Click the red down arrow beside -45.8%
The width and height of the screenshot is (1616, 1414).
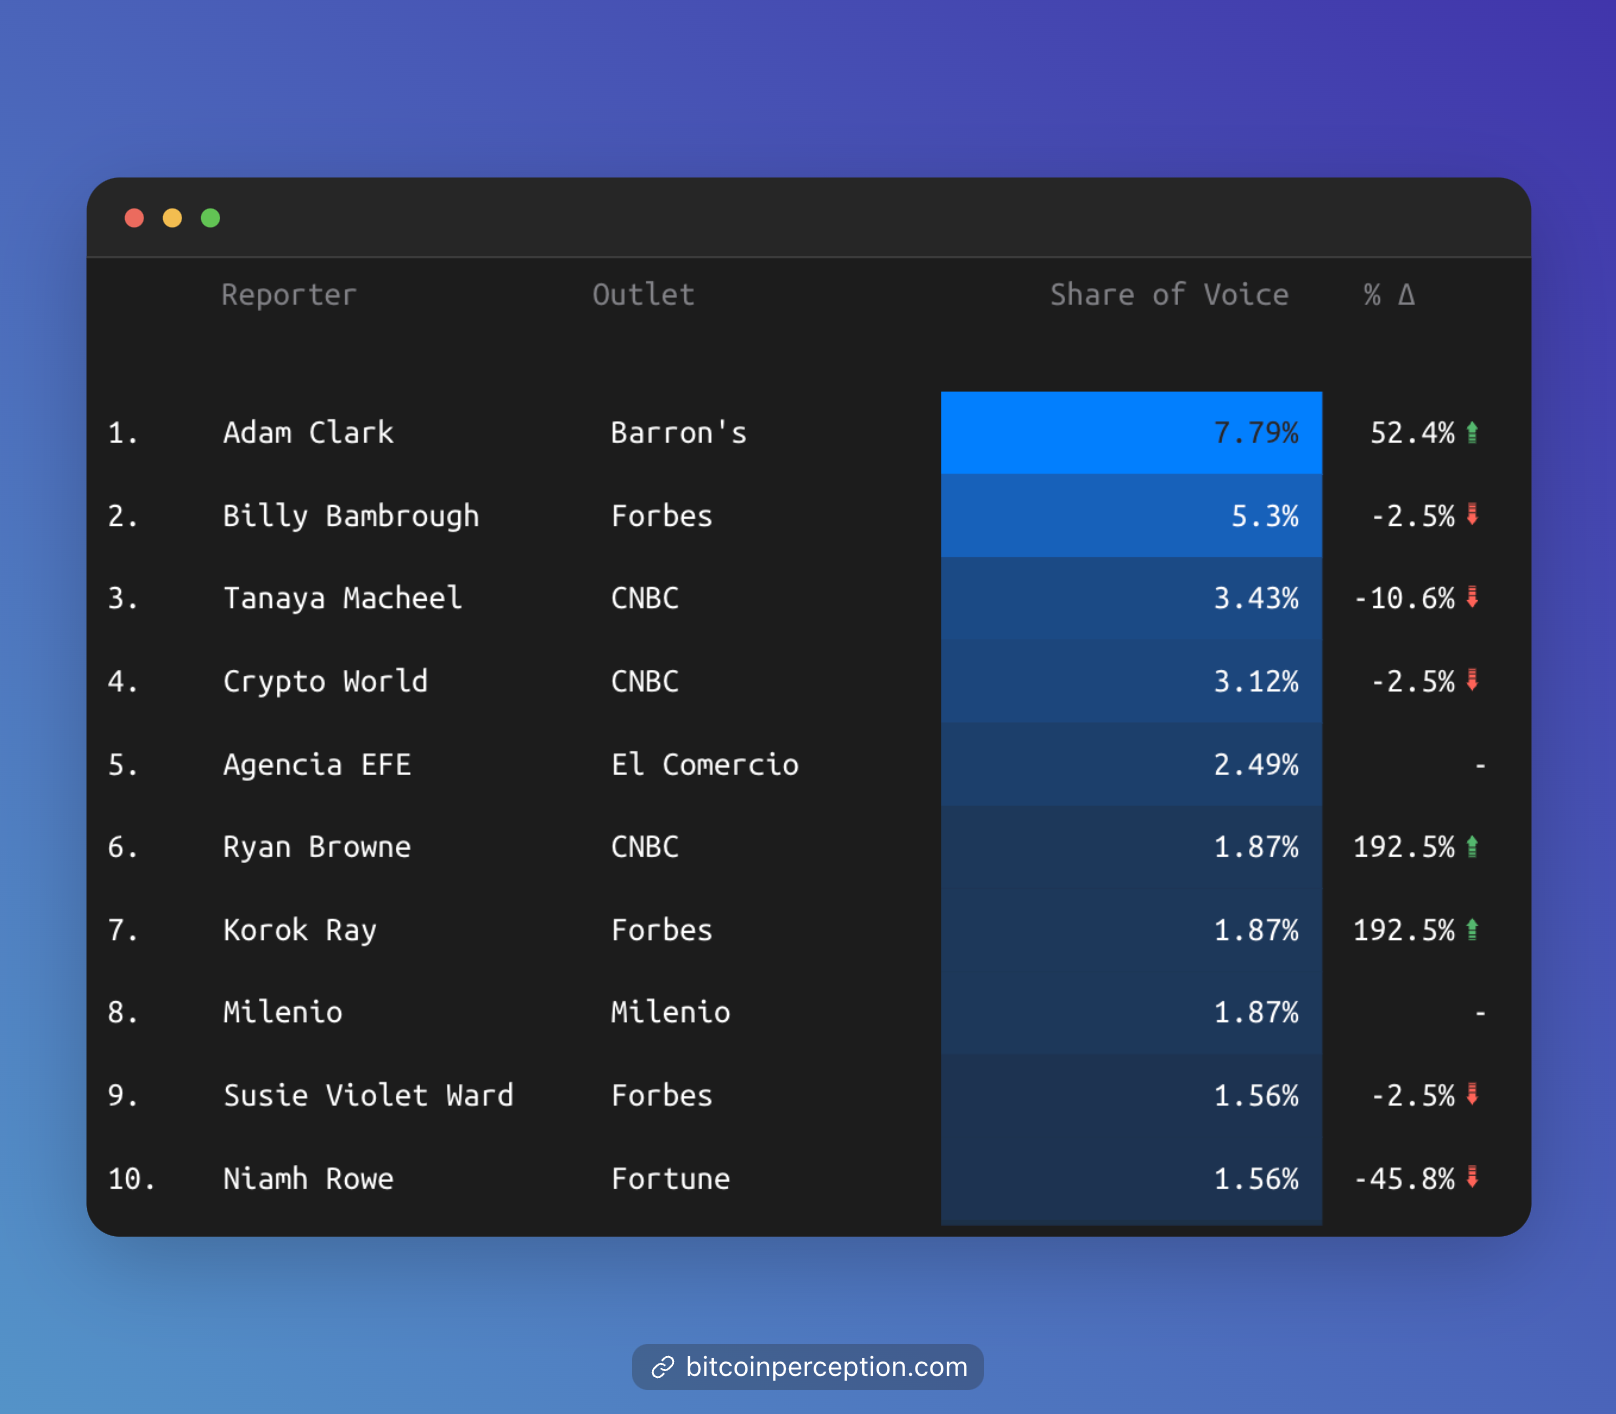[x=1472, y=1178]
